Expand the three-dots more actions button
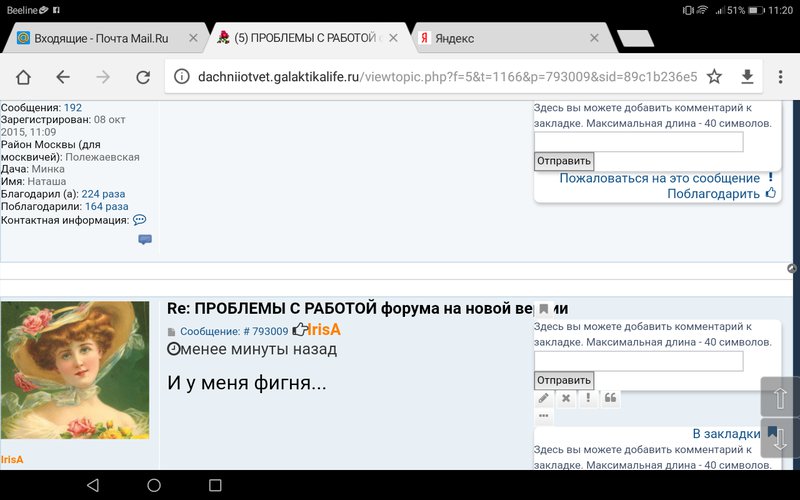800x500 pixels. (544, 416)
